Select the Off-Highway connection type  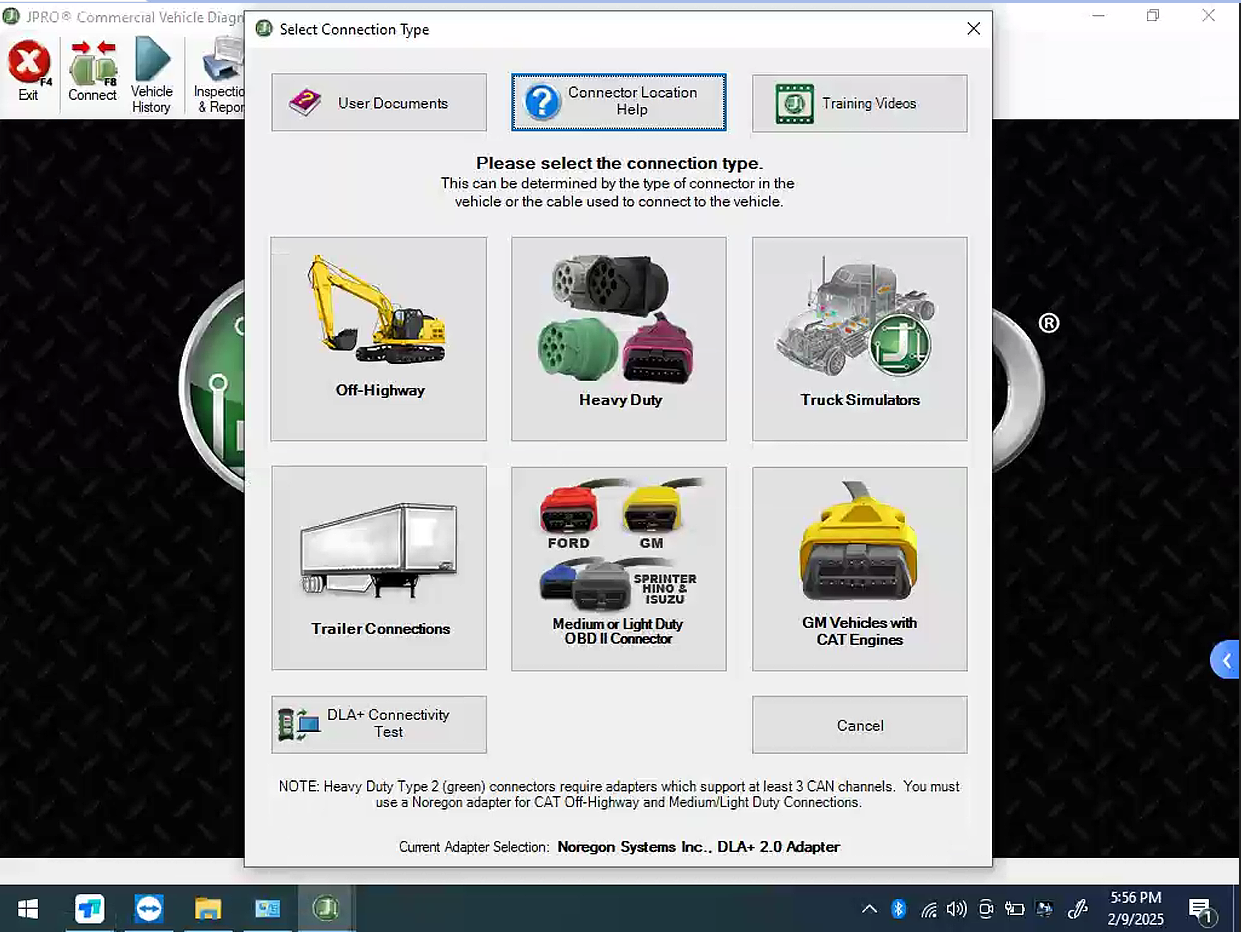click(x=378, y=338)
